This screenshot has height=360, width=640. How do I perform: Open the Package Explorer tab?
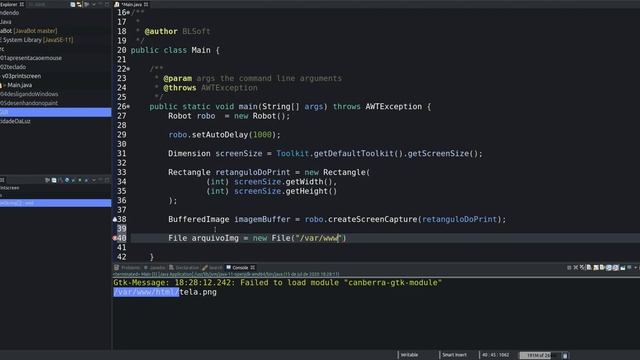(x=12, y=4)
